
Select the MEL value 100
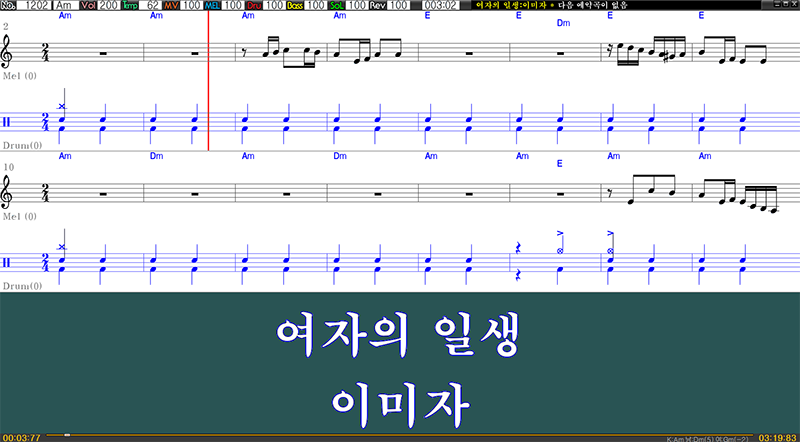(x=233, y=5)
